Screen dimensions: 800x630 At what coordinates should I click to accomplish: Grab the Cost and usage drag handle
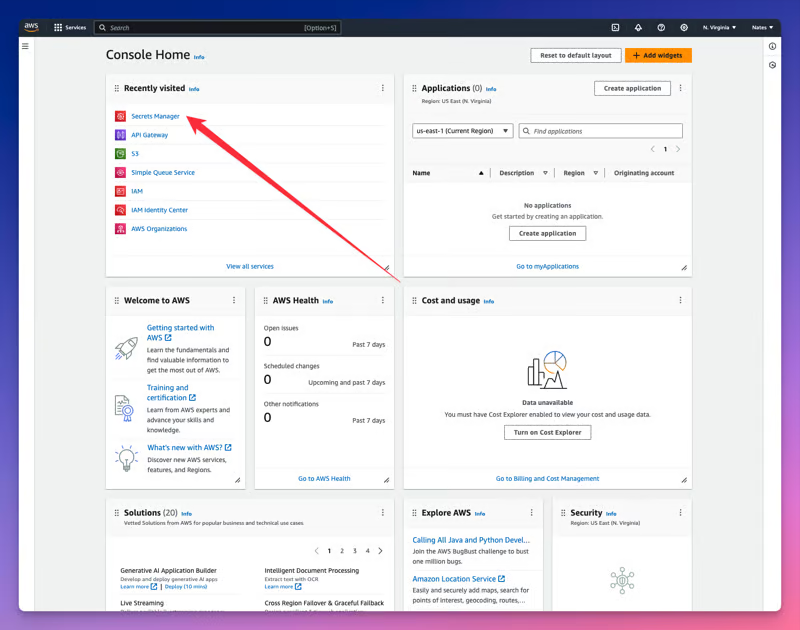pos(414,300)
